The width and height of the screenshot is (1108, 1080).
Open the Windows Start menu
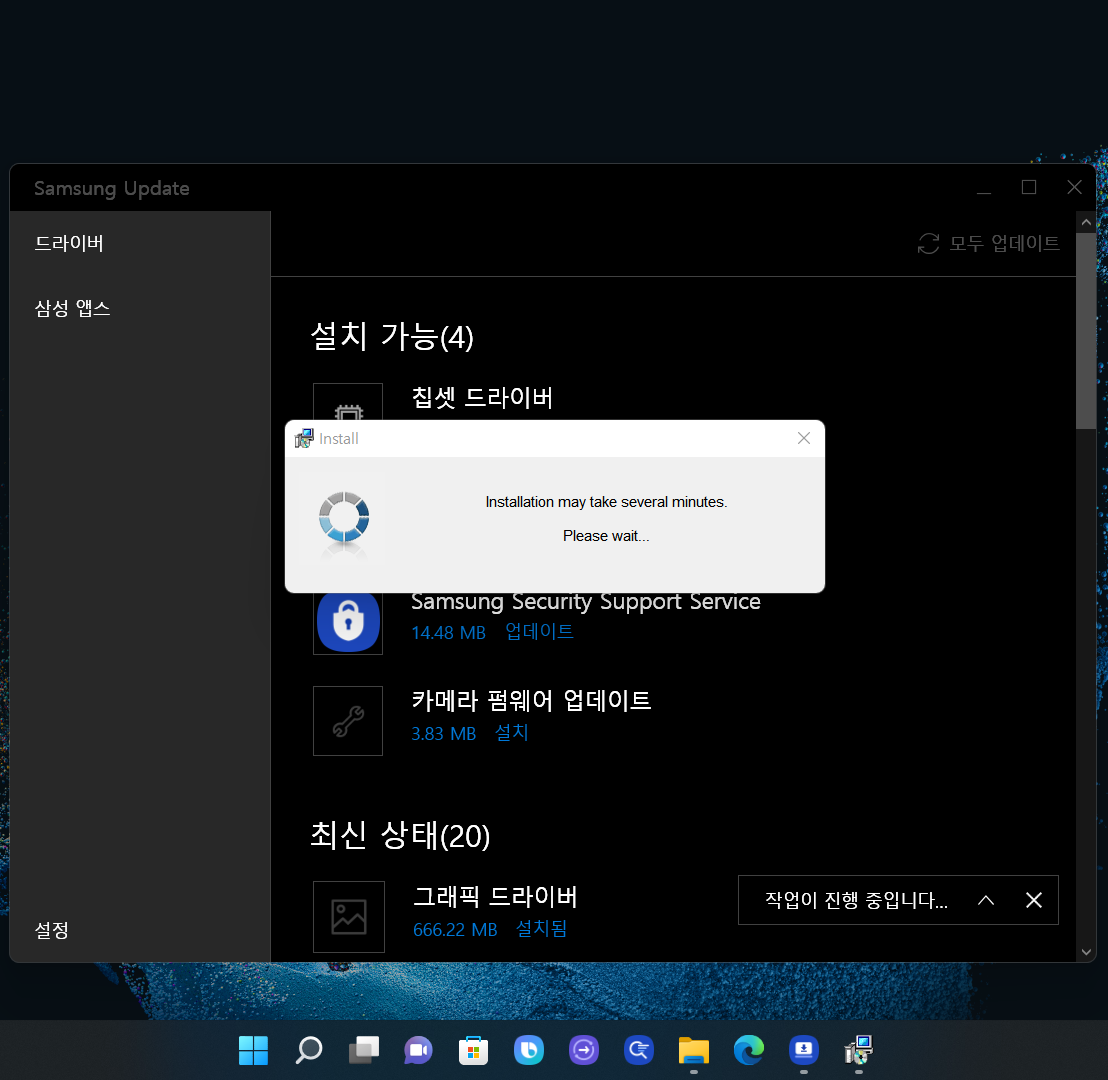(254, 1050)
